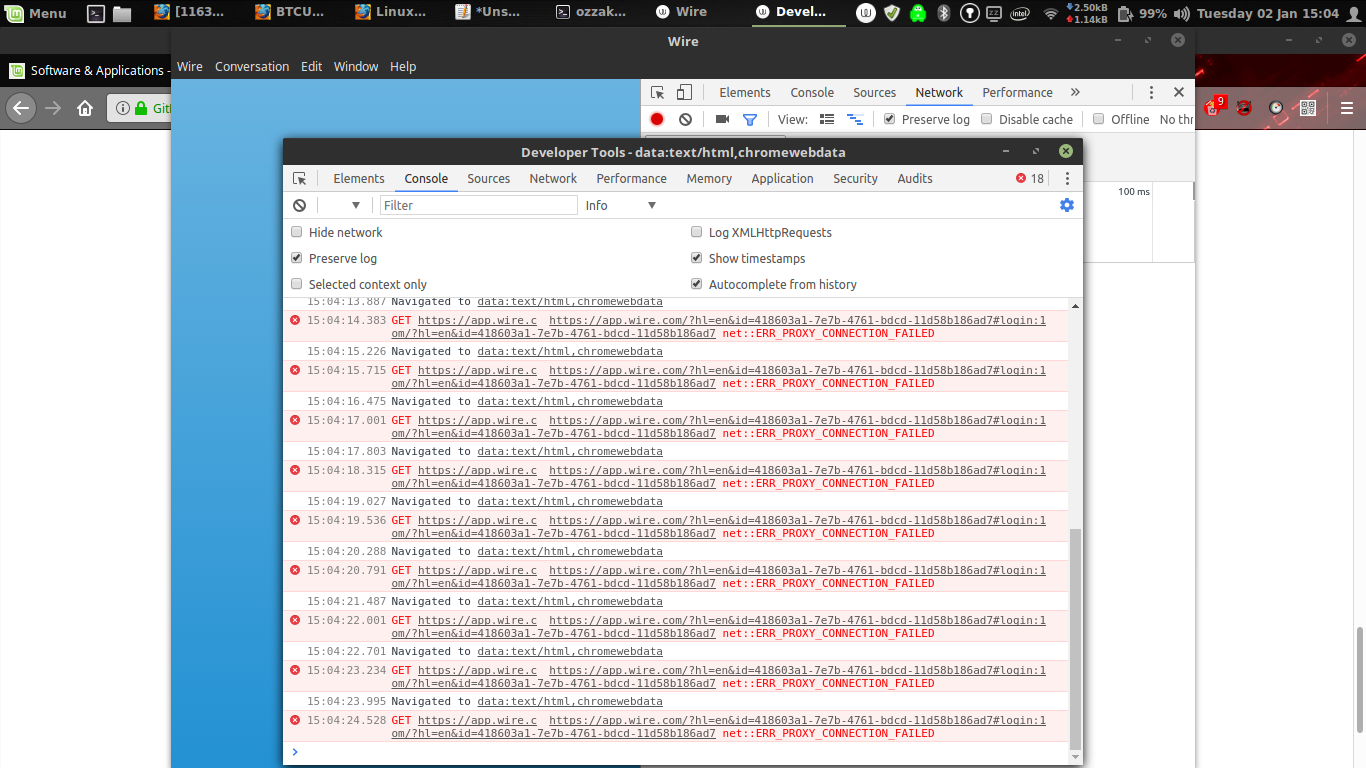This screenshot has width=1366, height=768.
Task: Enable Log XMLHttpRequests checkbox
Action: (697, 232)
